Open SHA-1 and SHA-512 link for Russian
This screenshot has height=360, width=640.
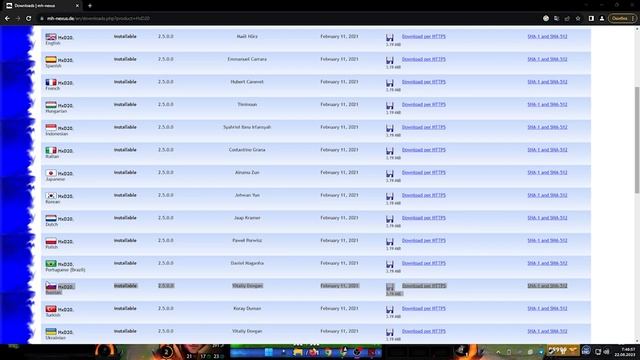547,286
